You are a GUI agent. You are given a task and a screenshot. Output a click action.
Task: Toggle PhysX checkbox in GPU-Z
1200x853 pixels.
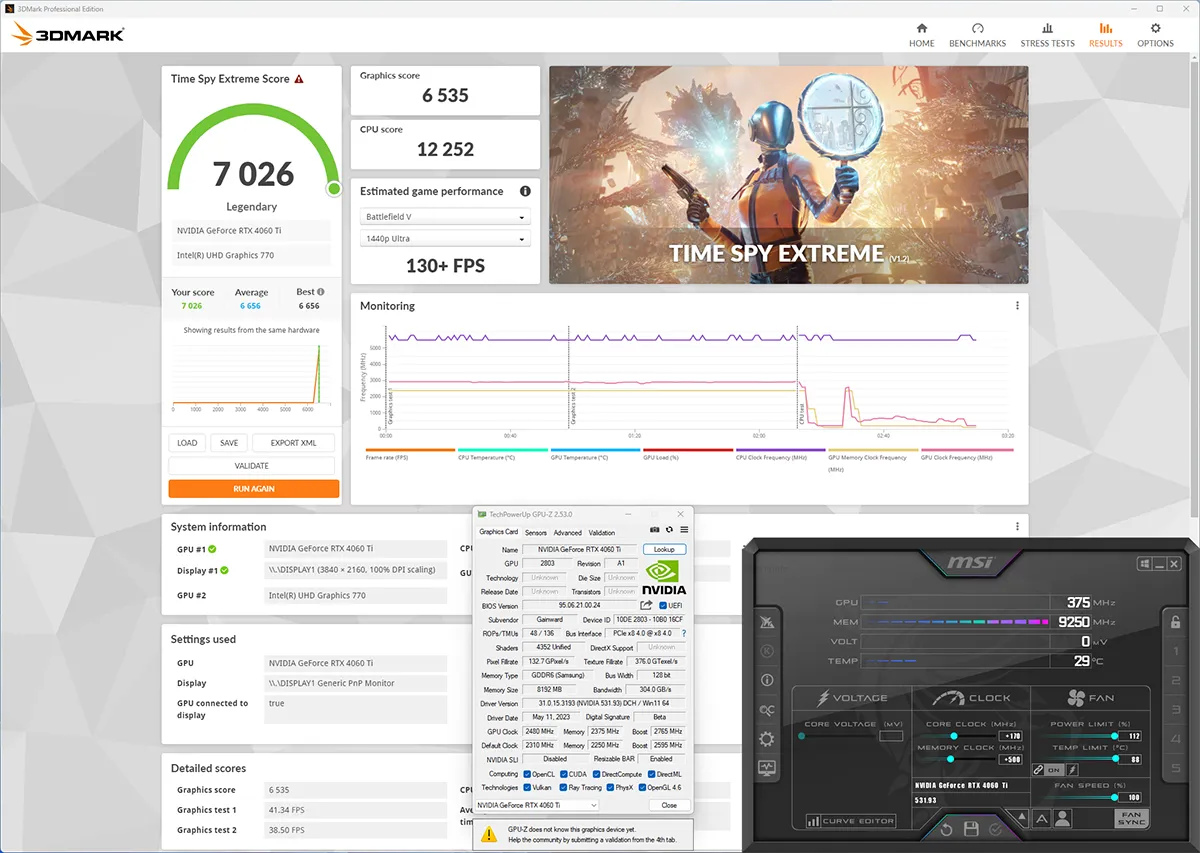[x=610, y=787]
